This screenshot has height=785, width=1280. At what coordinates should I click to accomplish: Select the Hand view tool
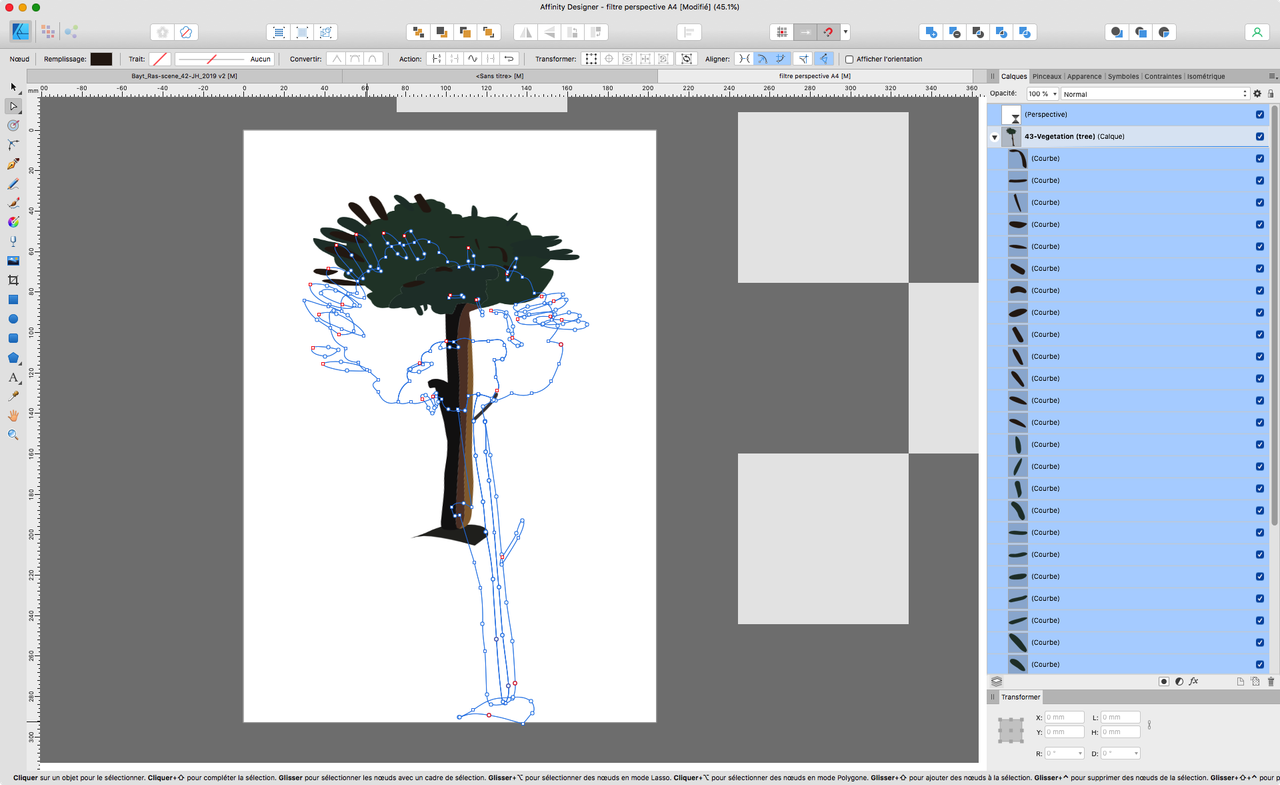tap(13, 415)
